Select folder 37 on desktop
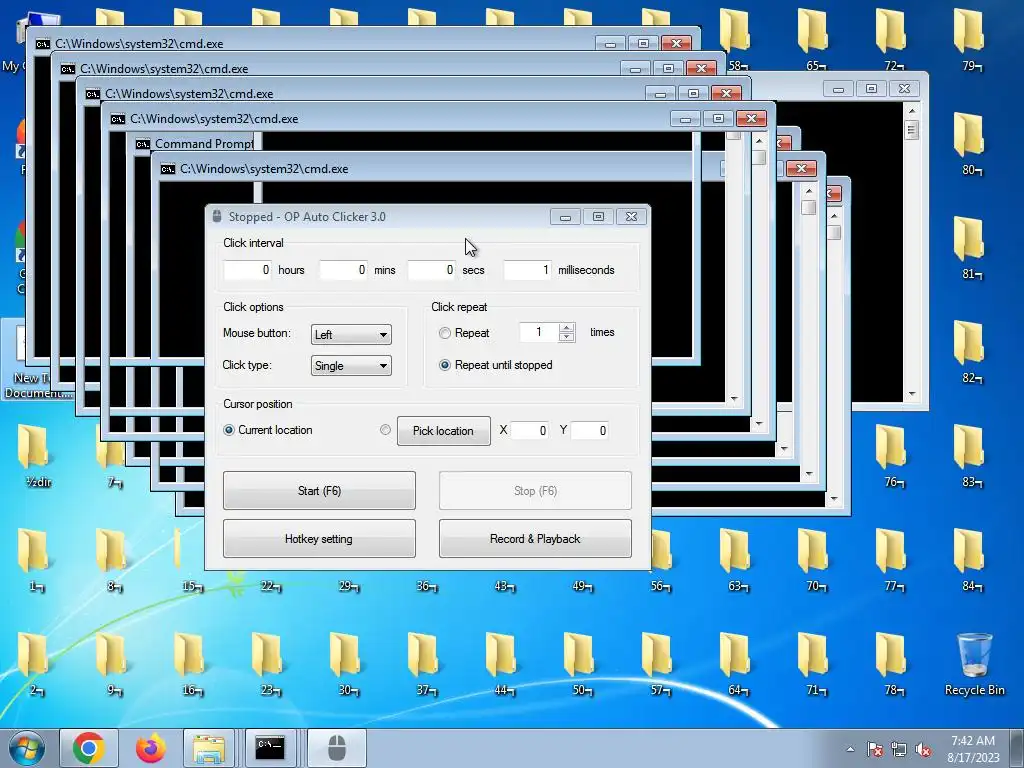The height and width of the screenshot is (768, 1024). [x=423, y=663]
